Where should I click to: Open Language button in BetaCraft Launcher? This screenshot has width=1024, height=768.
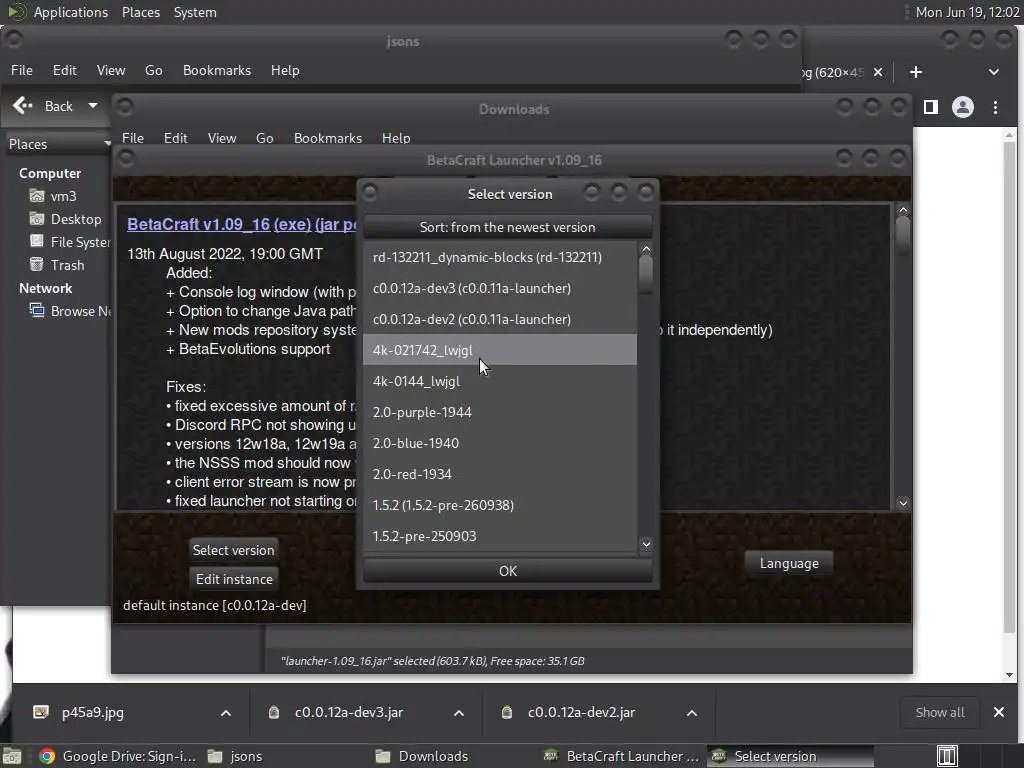point(789,563)
